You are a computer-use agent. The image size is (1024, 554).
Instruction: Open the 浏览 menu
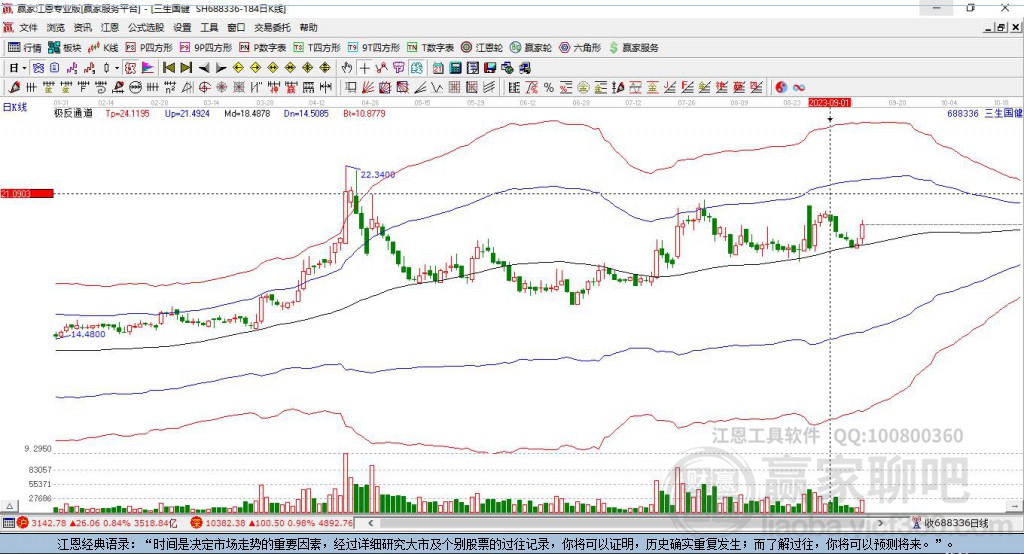pyautogui.click(x=56, y=27)
